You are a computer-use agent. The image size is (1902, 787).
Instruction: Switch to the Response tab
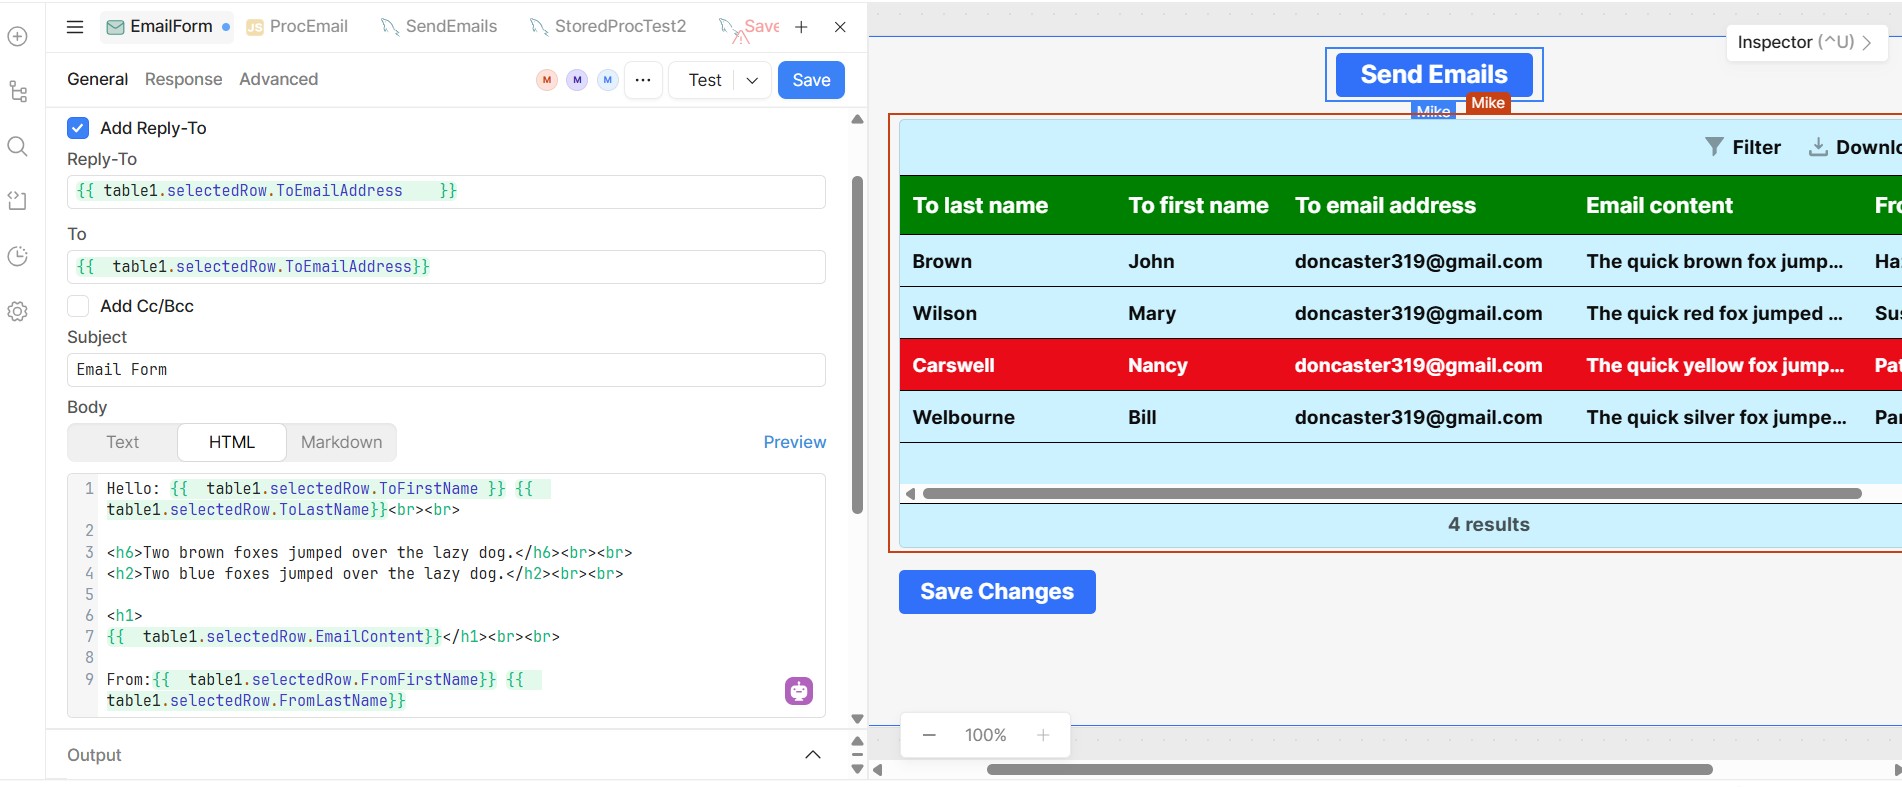coord(183,79)
